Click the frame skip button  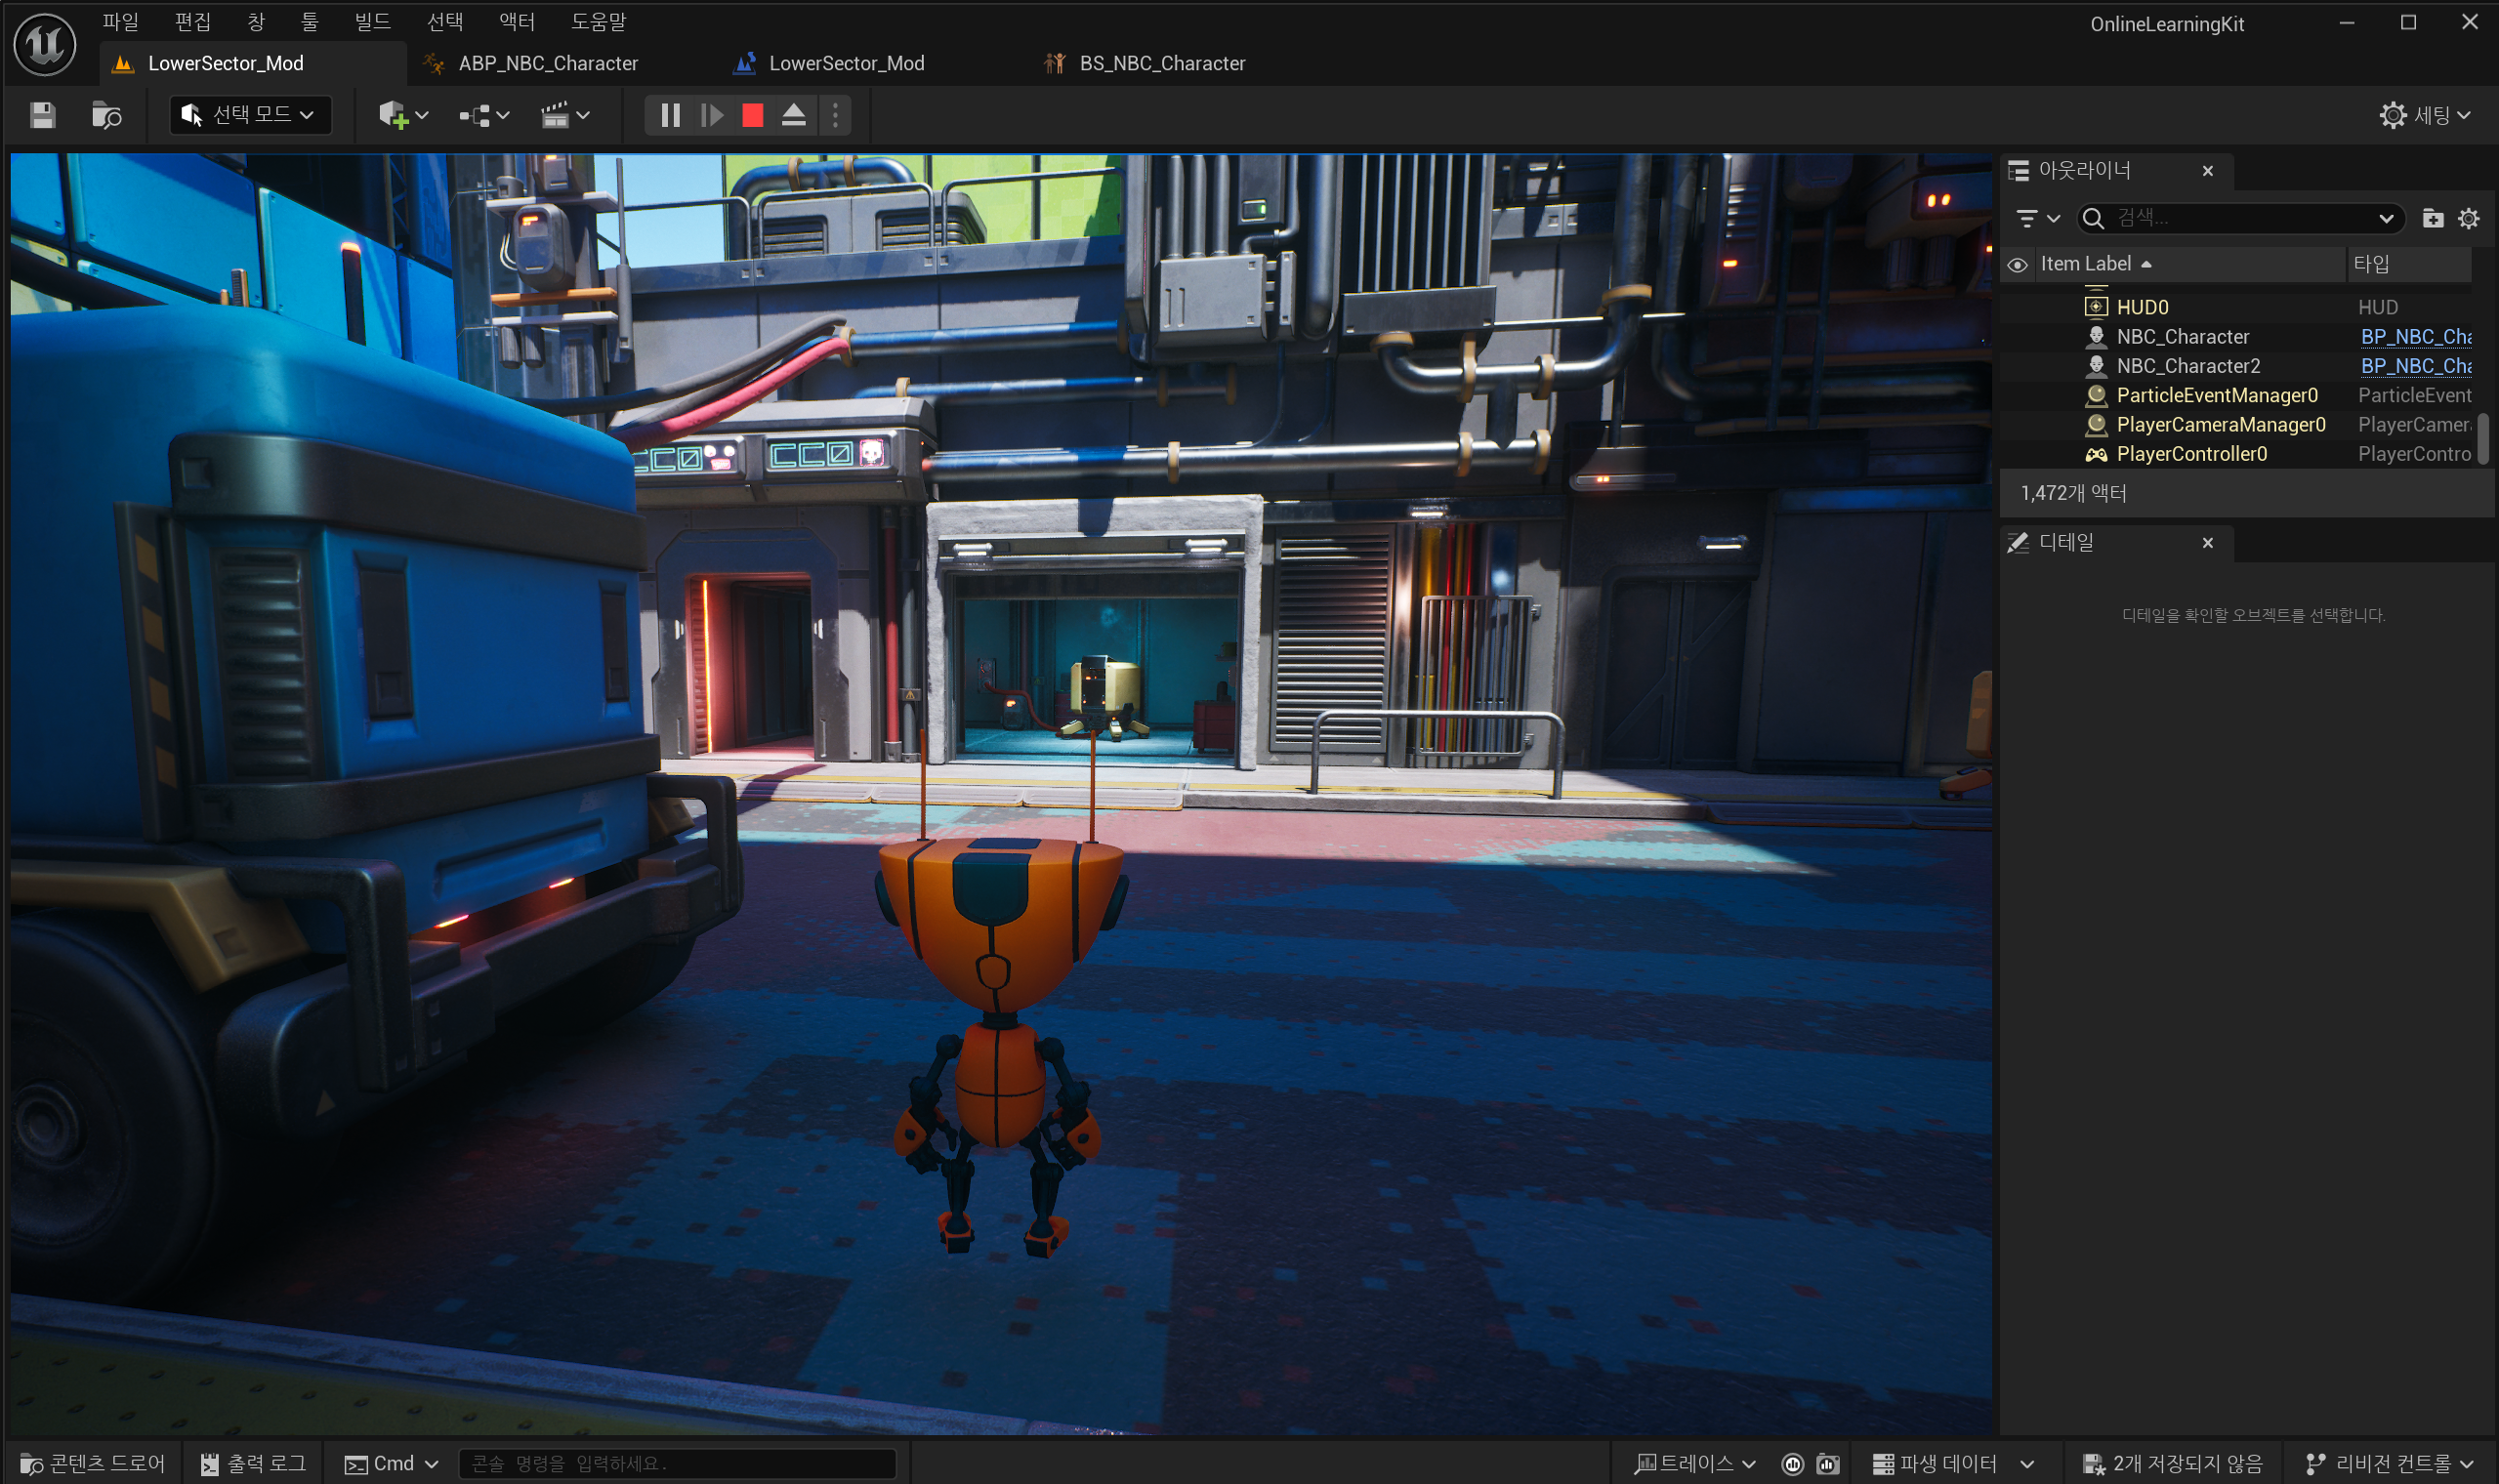[x=711, y=115]
